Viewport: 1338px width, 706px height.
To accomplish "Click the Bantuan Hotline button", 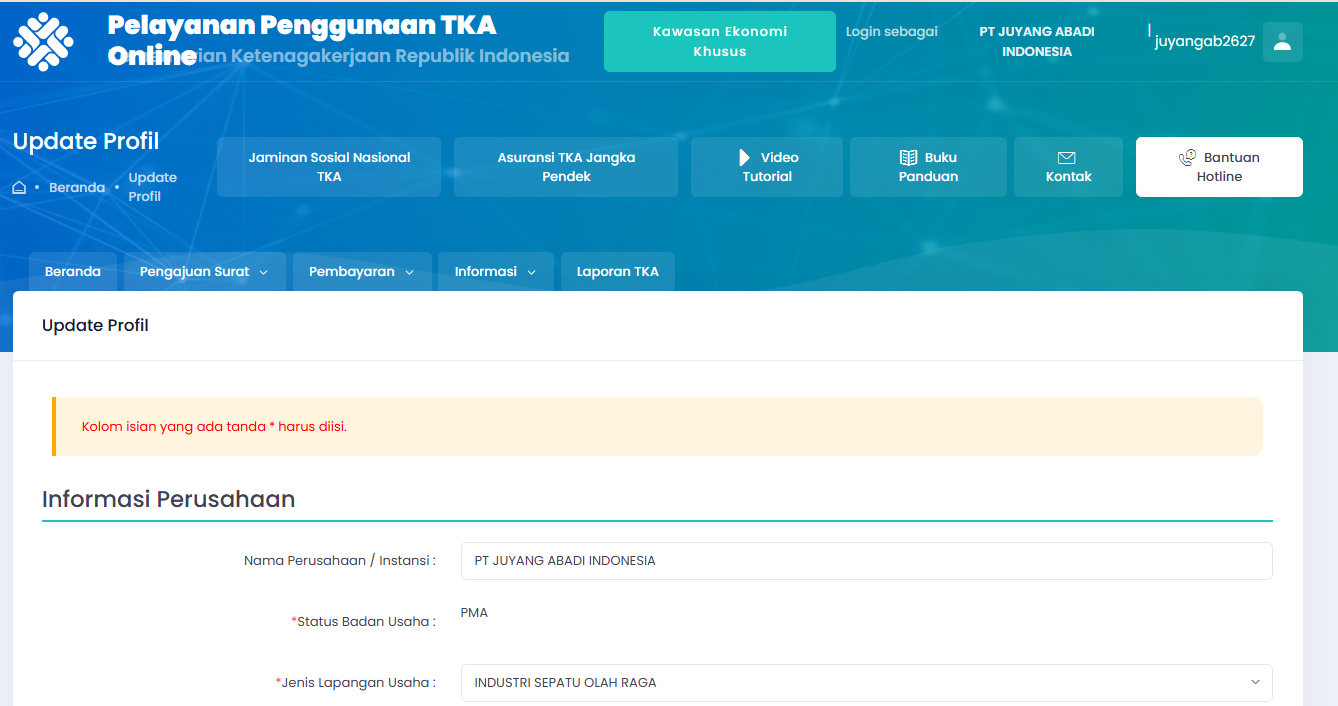I will pyautogui.click(x=1219, y=167).
